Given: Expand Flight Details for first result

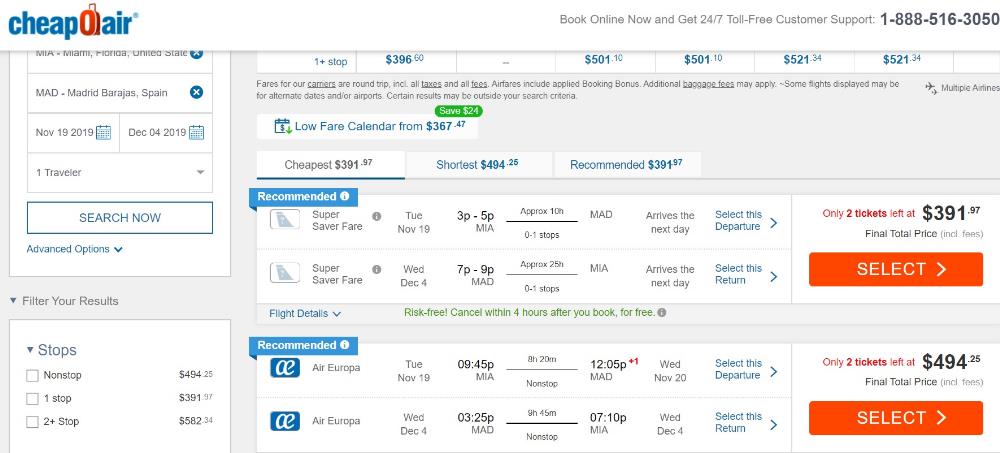Looking at the screenshot, I should [305, 313].
